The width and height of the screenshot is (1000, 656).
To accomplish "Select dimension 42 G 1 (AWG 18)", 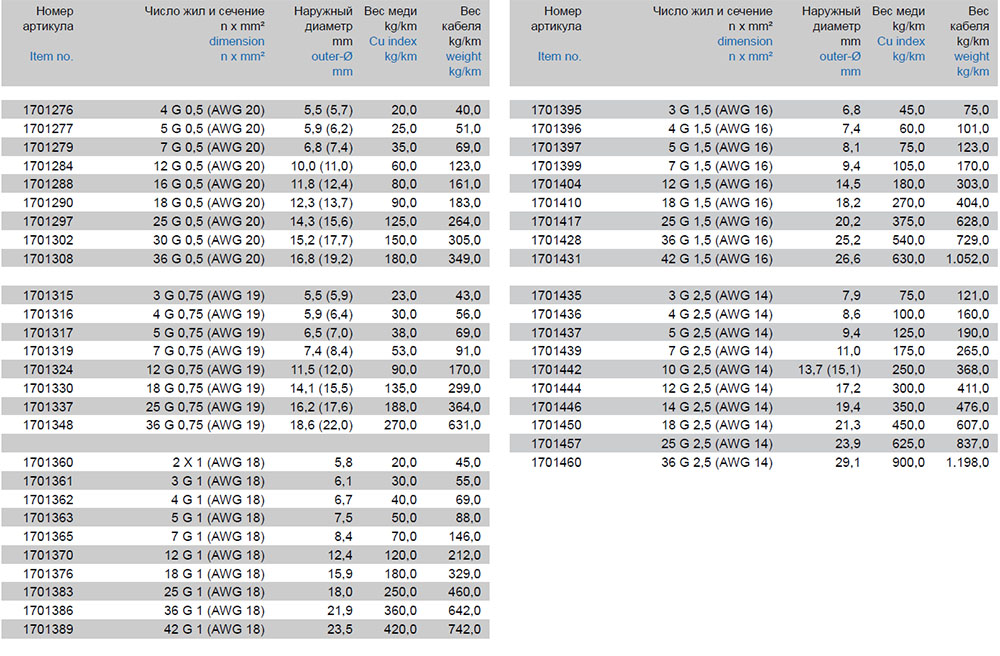I will [x=214, y=629].
